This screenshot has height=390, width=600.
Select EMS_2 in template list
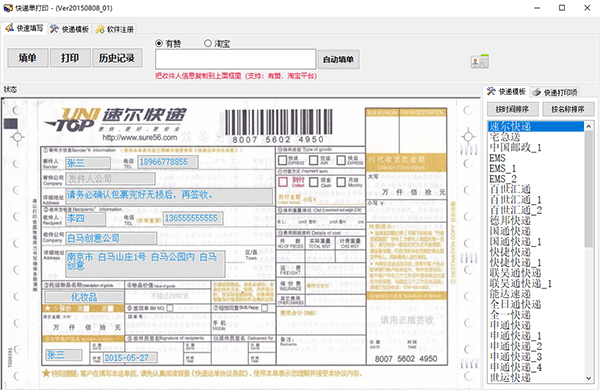point(536,179)
